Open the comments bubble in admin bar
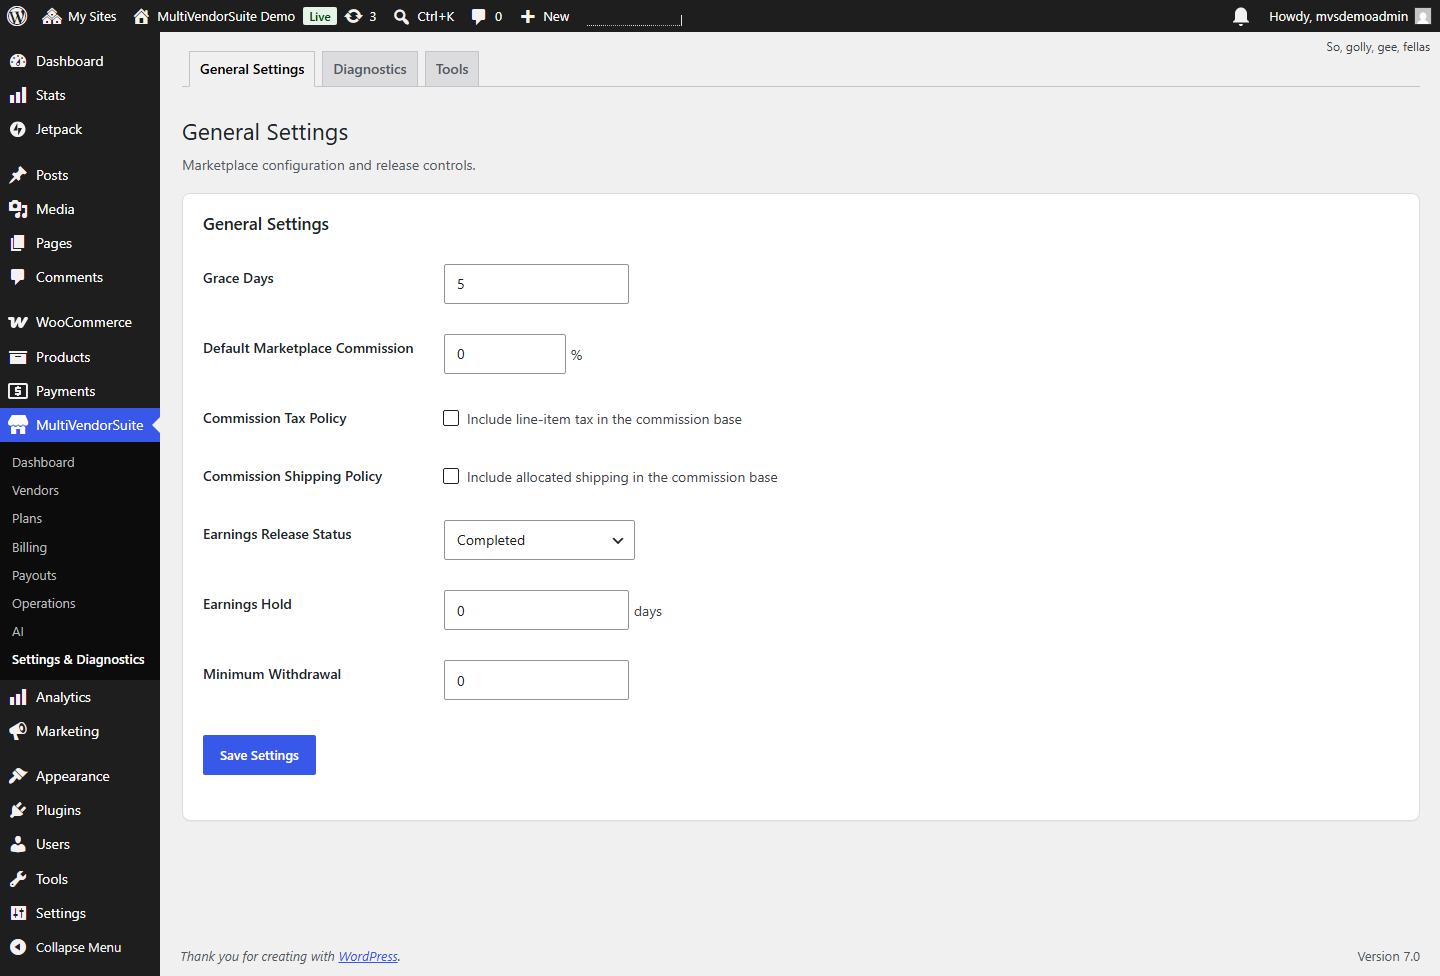This screenshot has width=1440, height=976. click(x=479, y=16)
